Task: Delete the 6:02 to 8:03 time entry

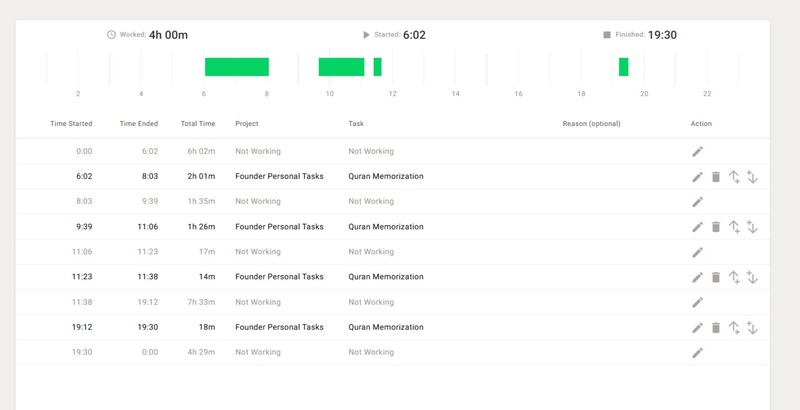Action: (x=716, y=177)
